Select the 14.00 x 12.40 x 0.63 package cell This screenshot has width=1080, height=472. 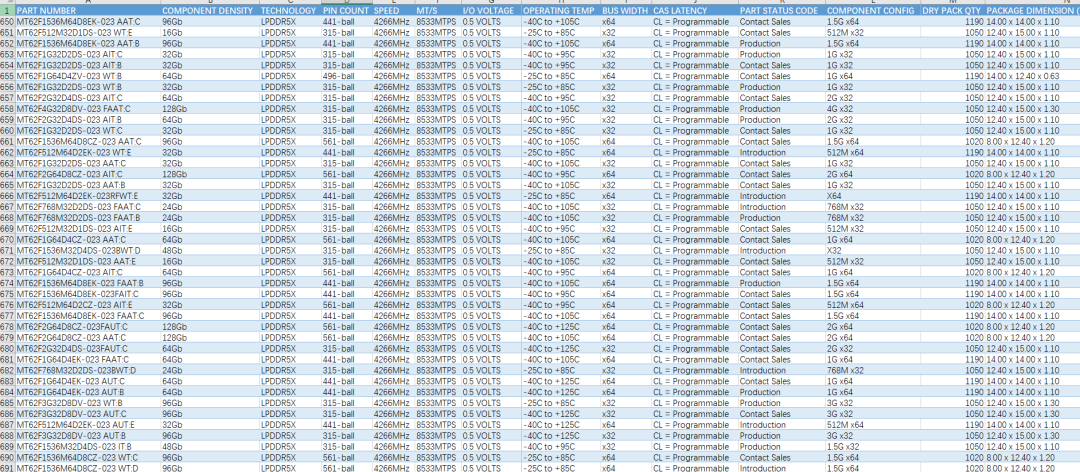[1032, 76]
